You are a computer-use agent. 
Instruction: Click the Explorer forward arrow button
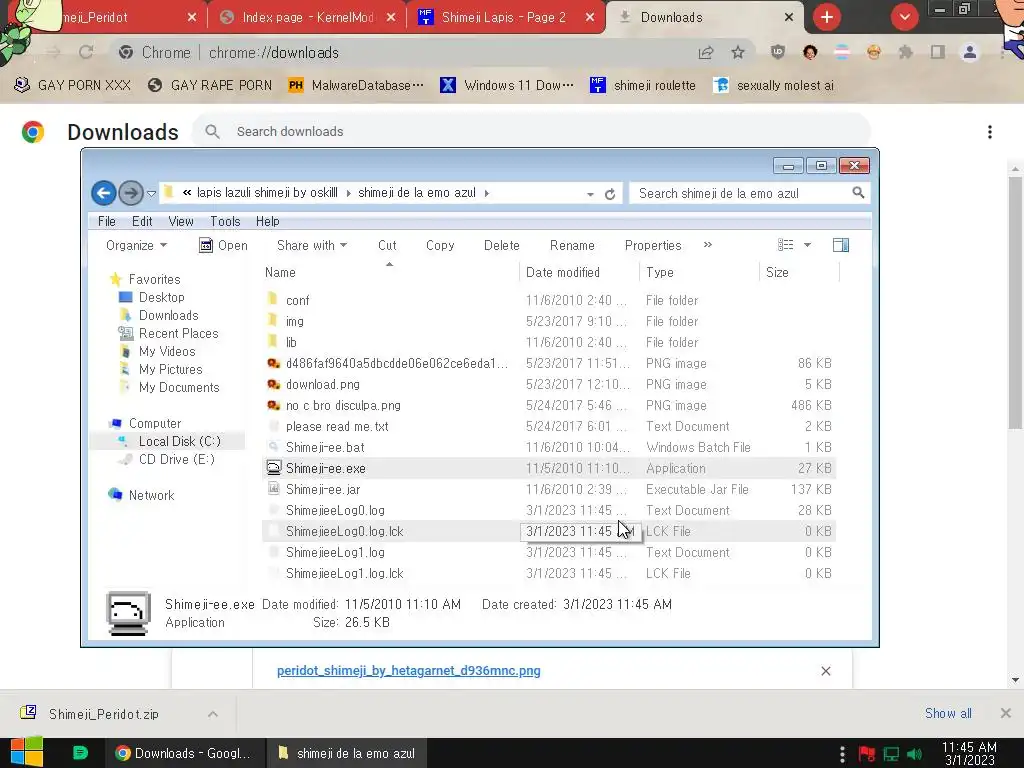pyautogui.click(x=131, y=193)
